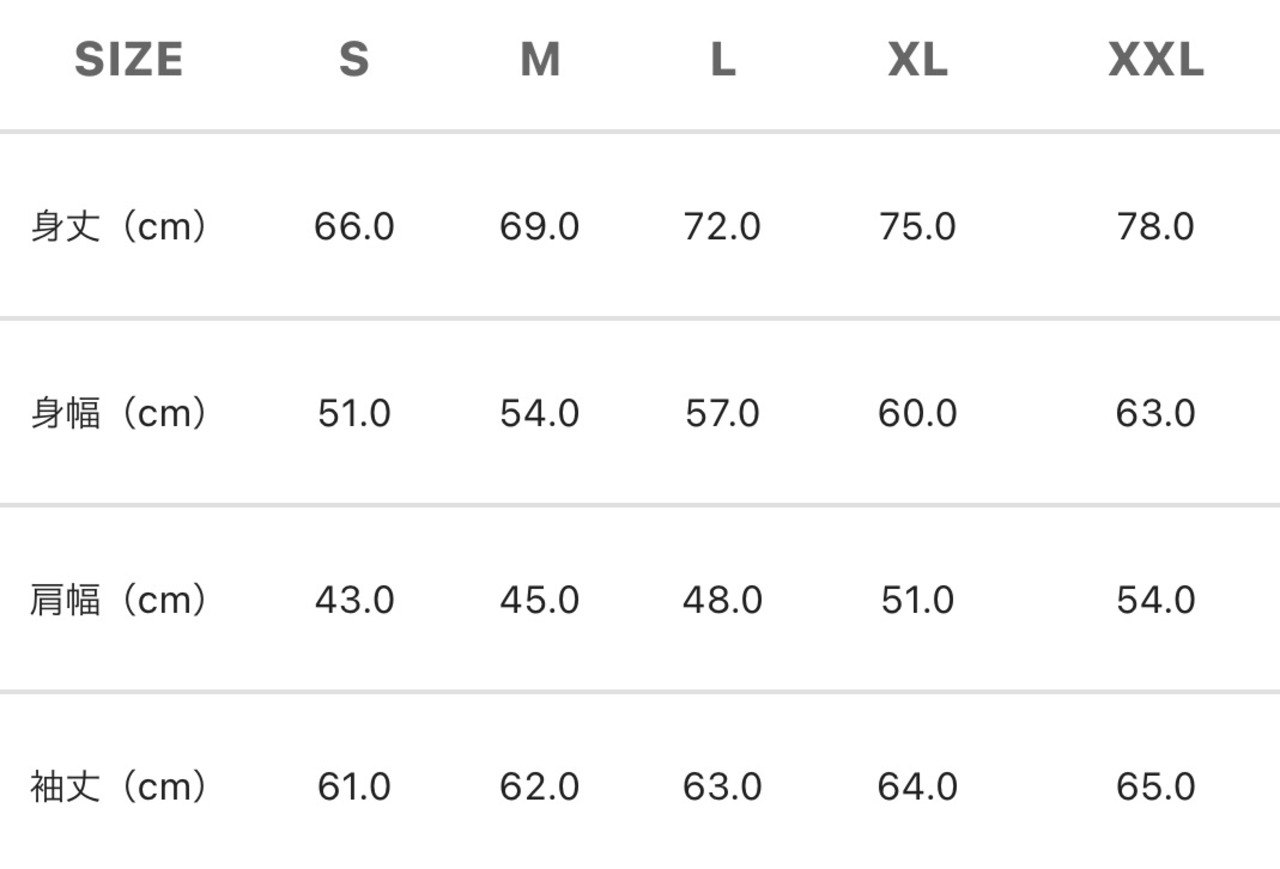Click the XXL size column header
Screen dimensions: 1280x869
[x=1156, y=60]
